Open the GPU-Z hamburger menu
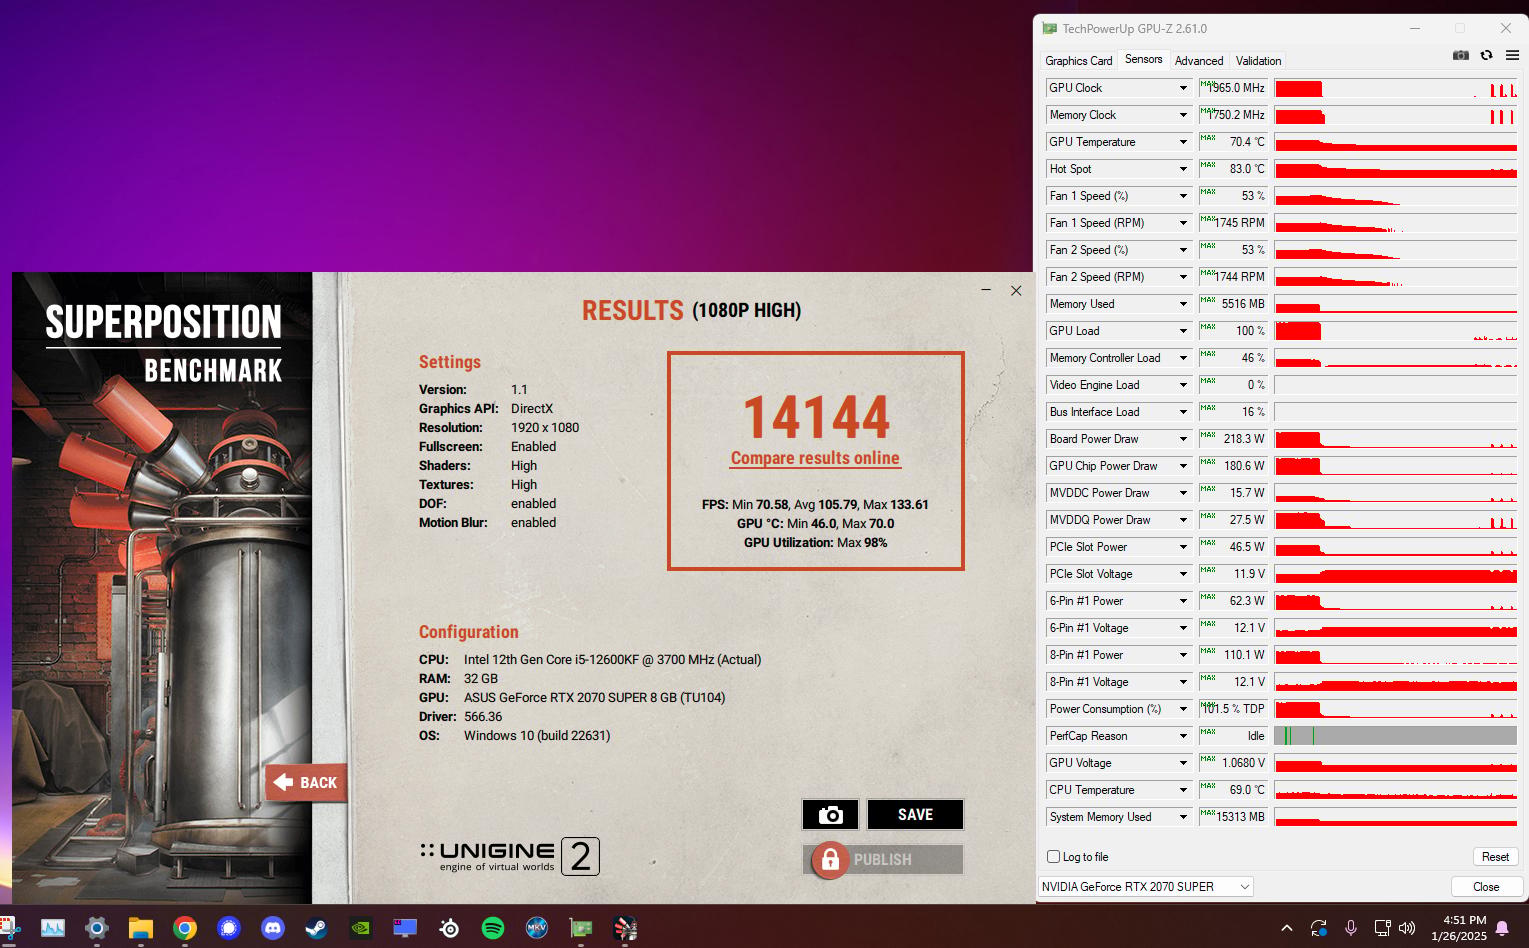Image resolution: width=1529 pixels, height=948 pixels. pyautogui.click(x=1512, y=56)
